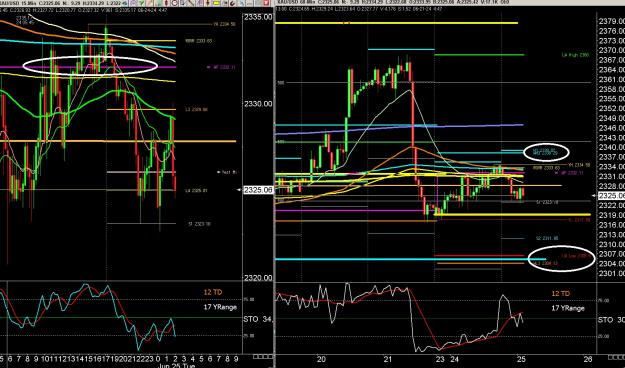Click the 2330.00 price label on left chart
The width and height of the screenshot is (625, 368).
point(258,104)
